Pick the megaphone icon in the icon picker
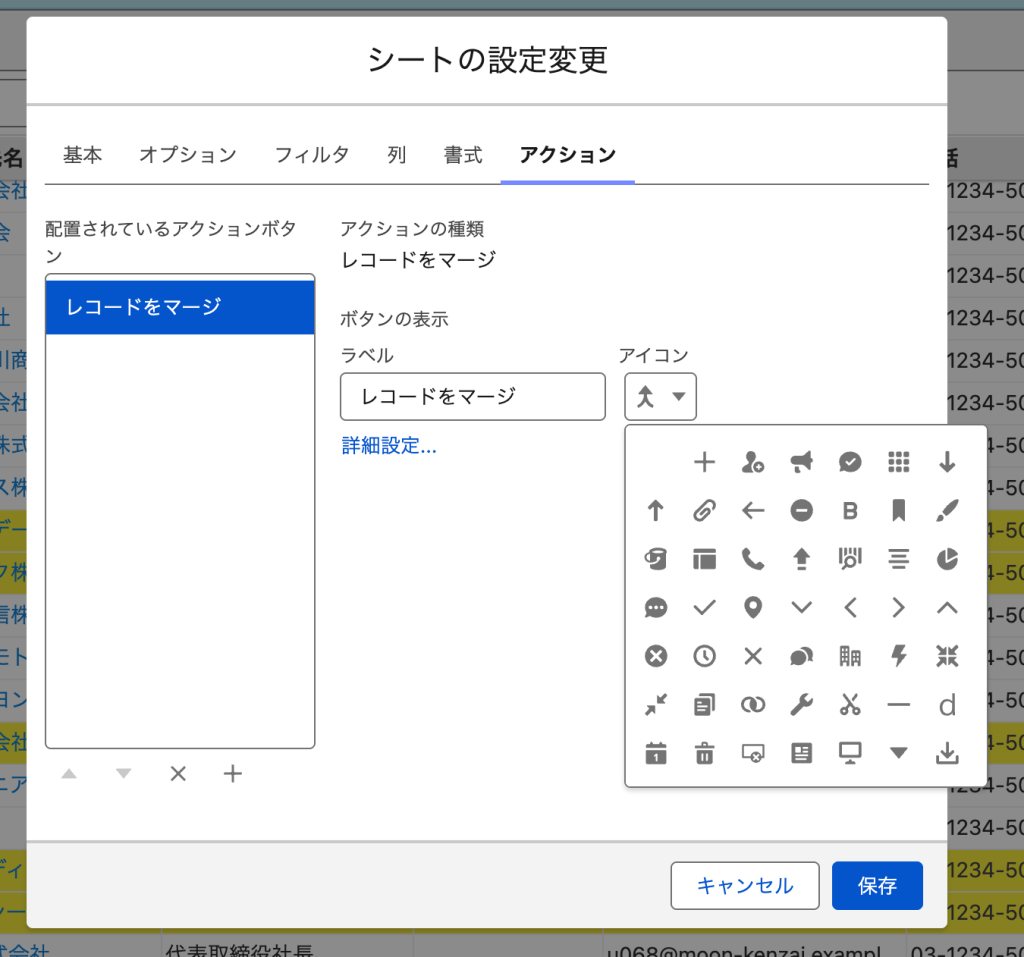Viewport: 1024px width, 957px height. coord(801,461)
